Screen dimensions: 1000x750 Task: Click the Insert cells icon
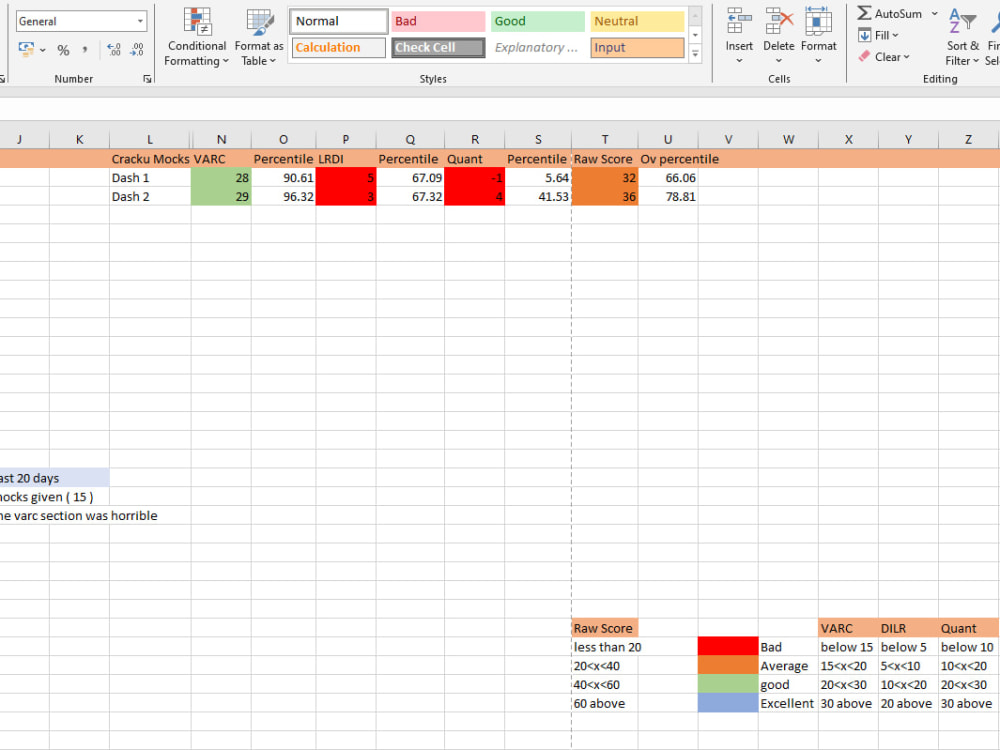click(x=739, y=21)
